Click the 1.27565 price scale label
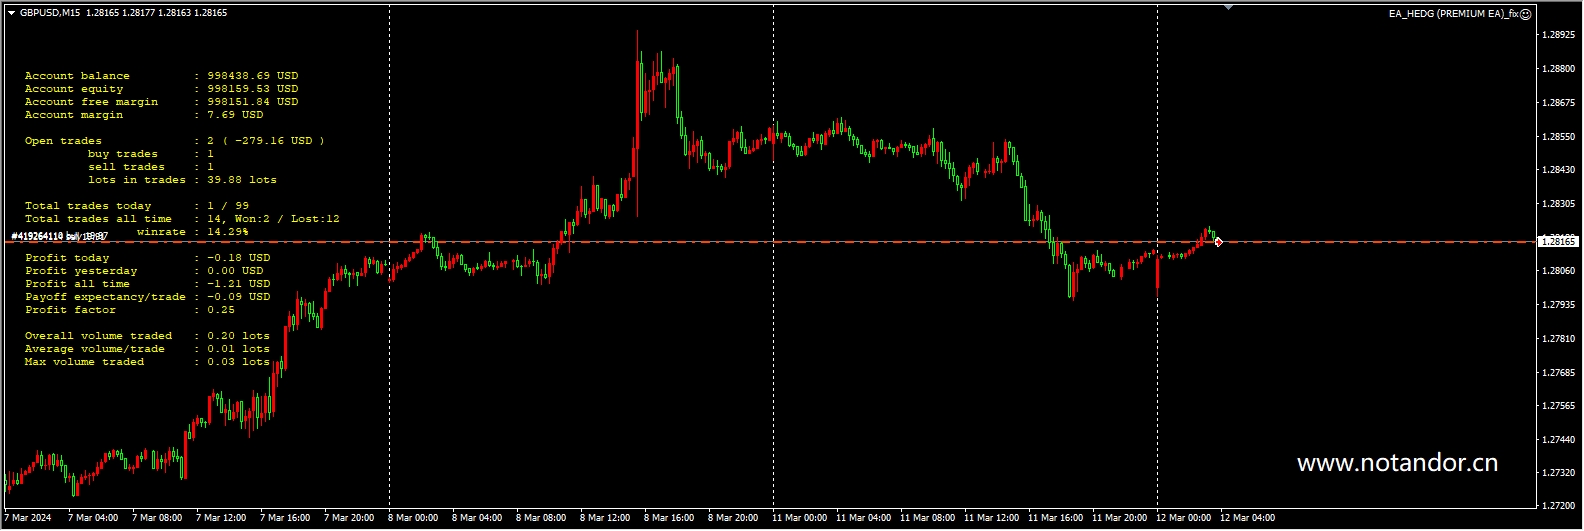The image size is (1584, 531). tap(1558, 406)
